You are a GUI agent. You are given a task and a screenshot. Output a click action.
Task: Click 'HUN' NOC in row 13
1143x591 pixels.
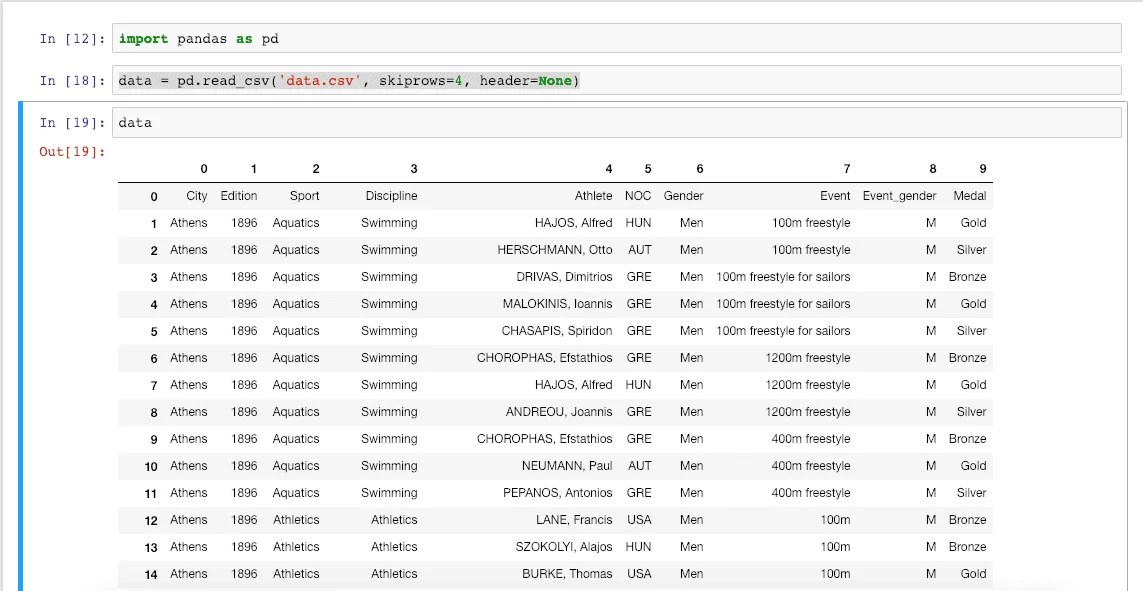click(639, 547)
